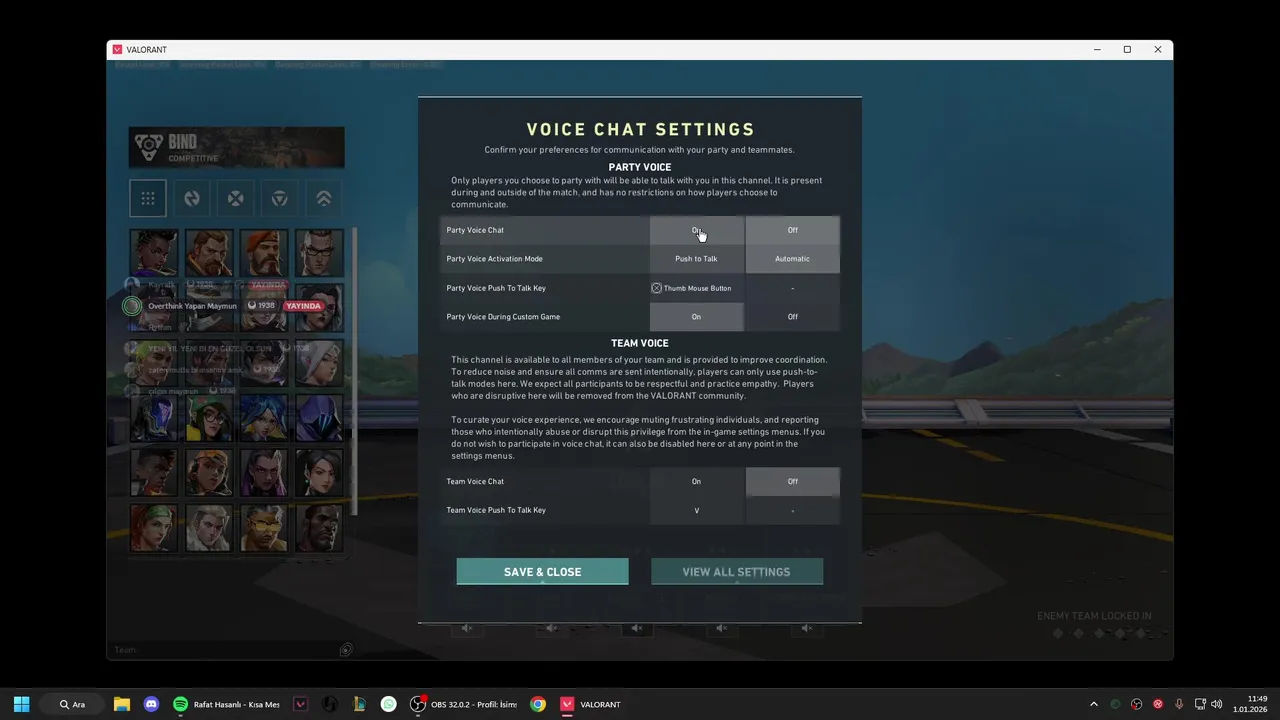Pick the Omen agent portrait

[x=320, y=418]
